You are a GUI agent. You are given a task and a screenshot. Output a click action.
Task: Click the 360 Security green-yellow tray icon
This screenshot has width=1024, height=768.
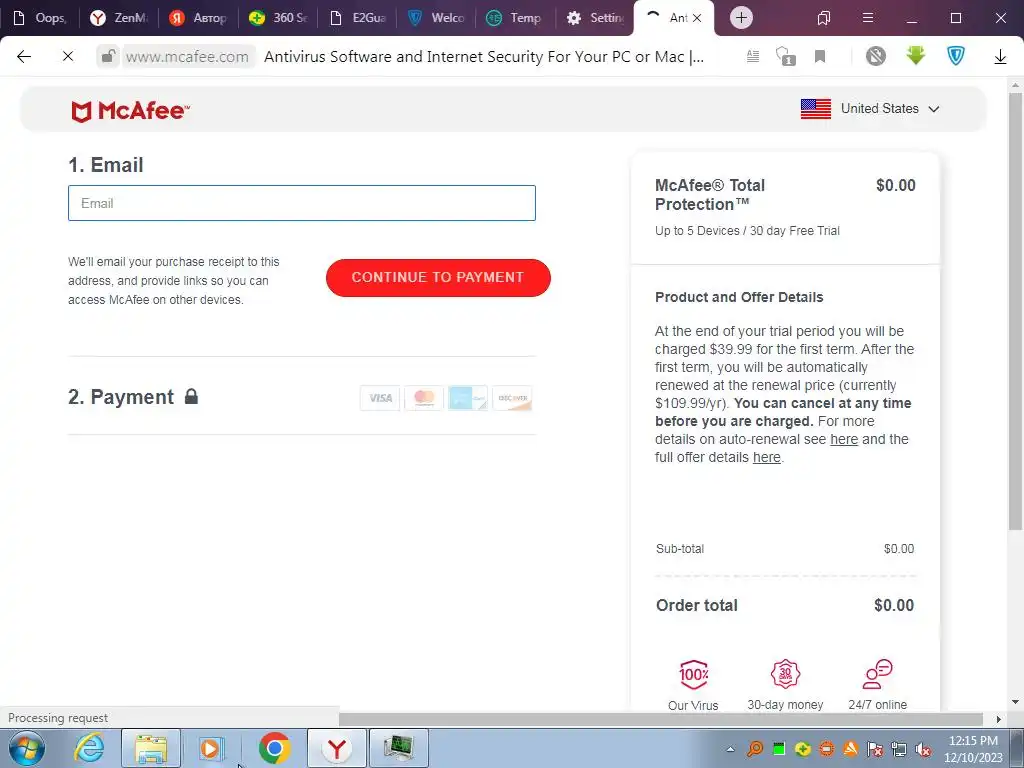click(x=803, y=750)
